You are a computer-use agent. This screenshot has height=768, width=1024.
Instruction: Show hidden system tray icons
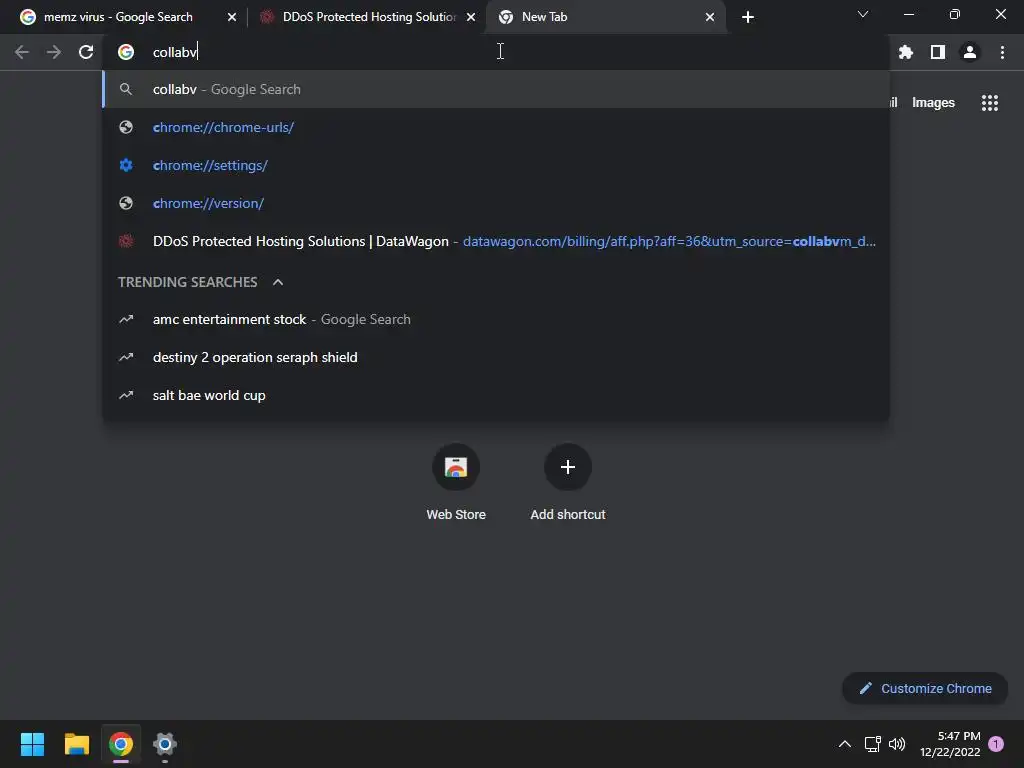844,744
